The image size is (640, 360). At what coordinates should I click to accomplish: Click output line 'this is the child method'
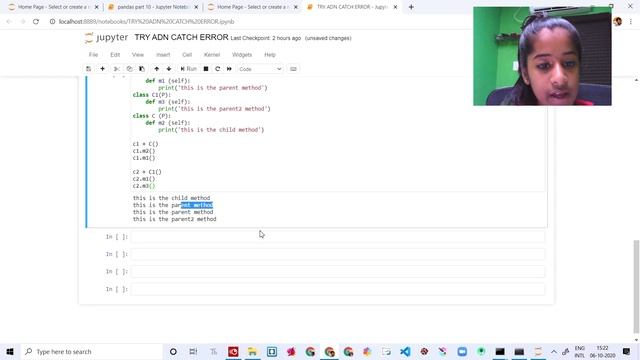(171, 198)
